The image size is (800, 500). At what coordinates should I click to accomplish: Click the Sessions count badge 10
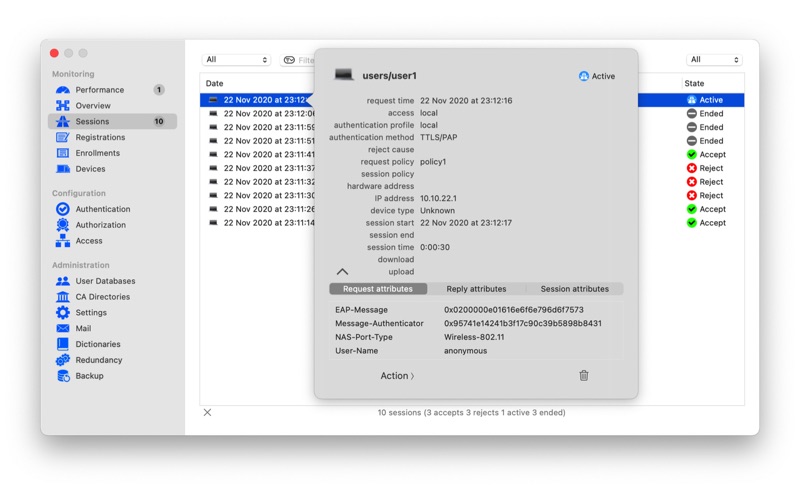(x=159, y=121)
